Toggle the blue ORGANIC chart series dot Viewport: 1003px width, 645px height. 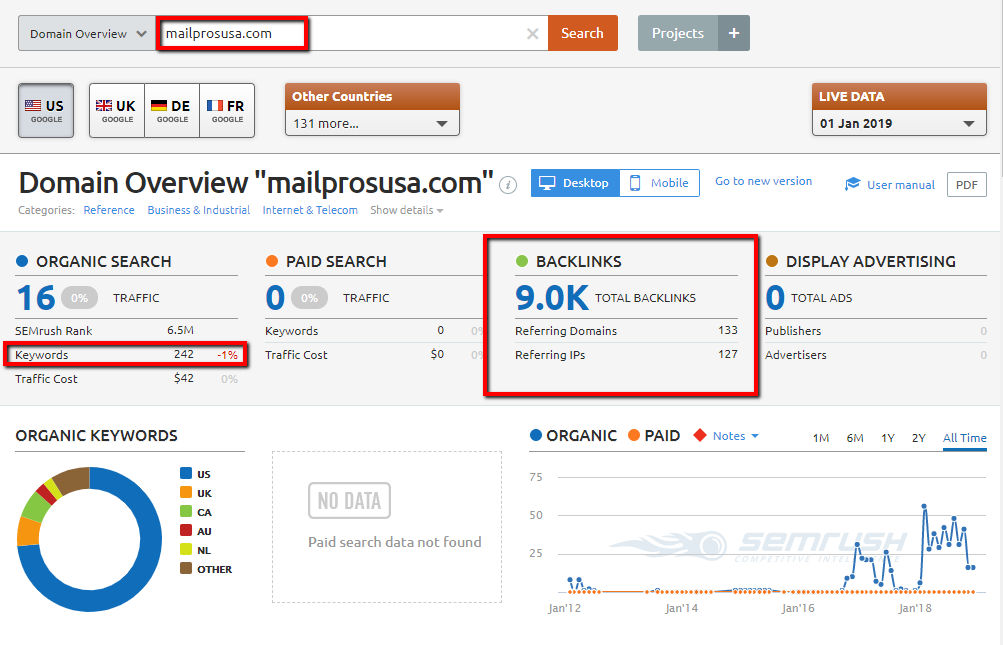click(536, 435)
